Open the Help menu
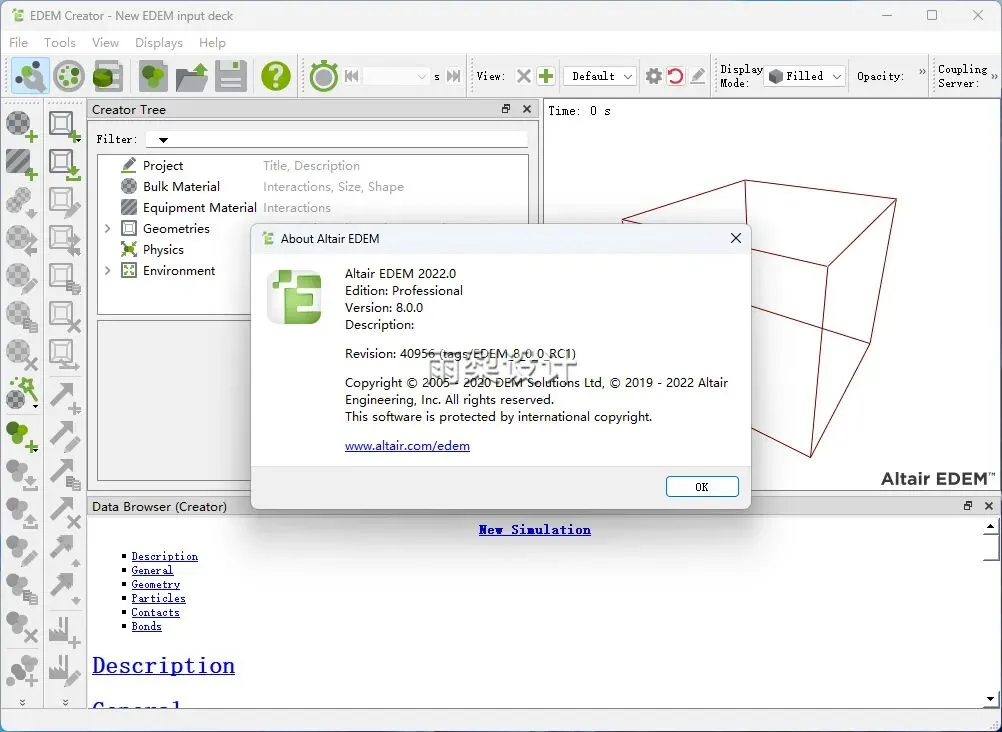 coord(212,43)
